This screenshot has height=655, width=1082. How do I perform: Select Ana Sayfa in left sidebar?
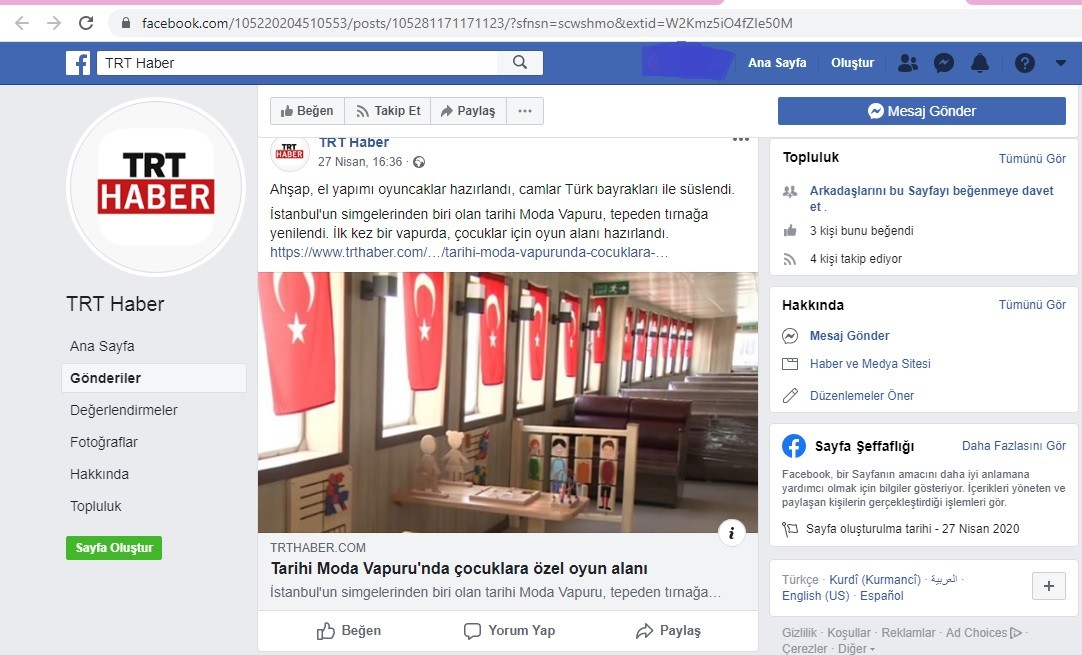[x=102, y=346]
